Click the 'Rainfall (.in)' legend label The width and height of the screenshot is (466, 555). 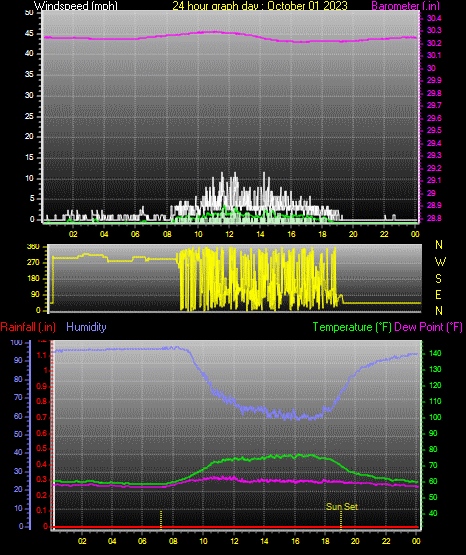tap(28, 327)
